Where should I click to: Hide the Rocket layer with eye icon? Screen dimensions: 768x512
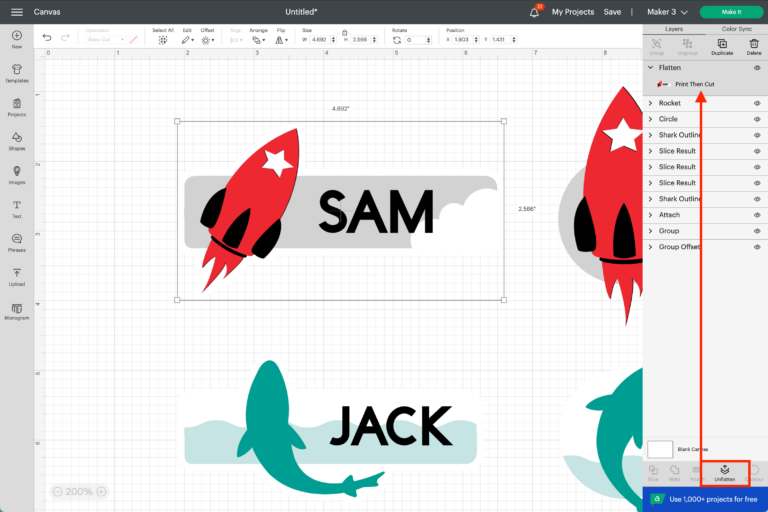[756, 103]
